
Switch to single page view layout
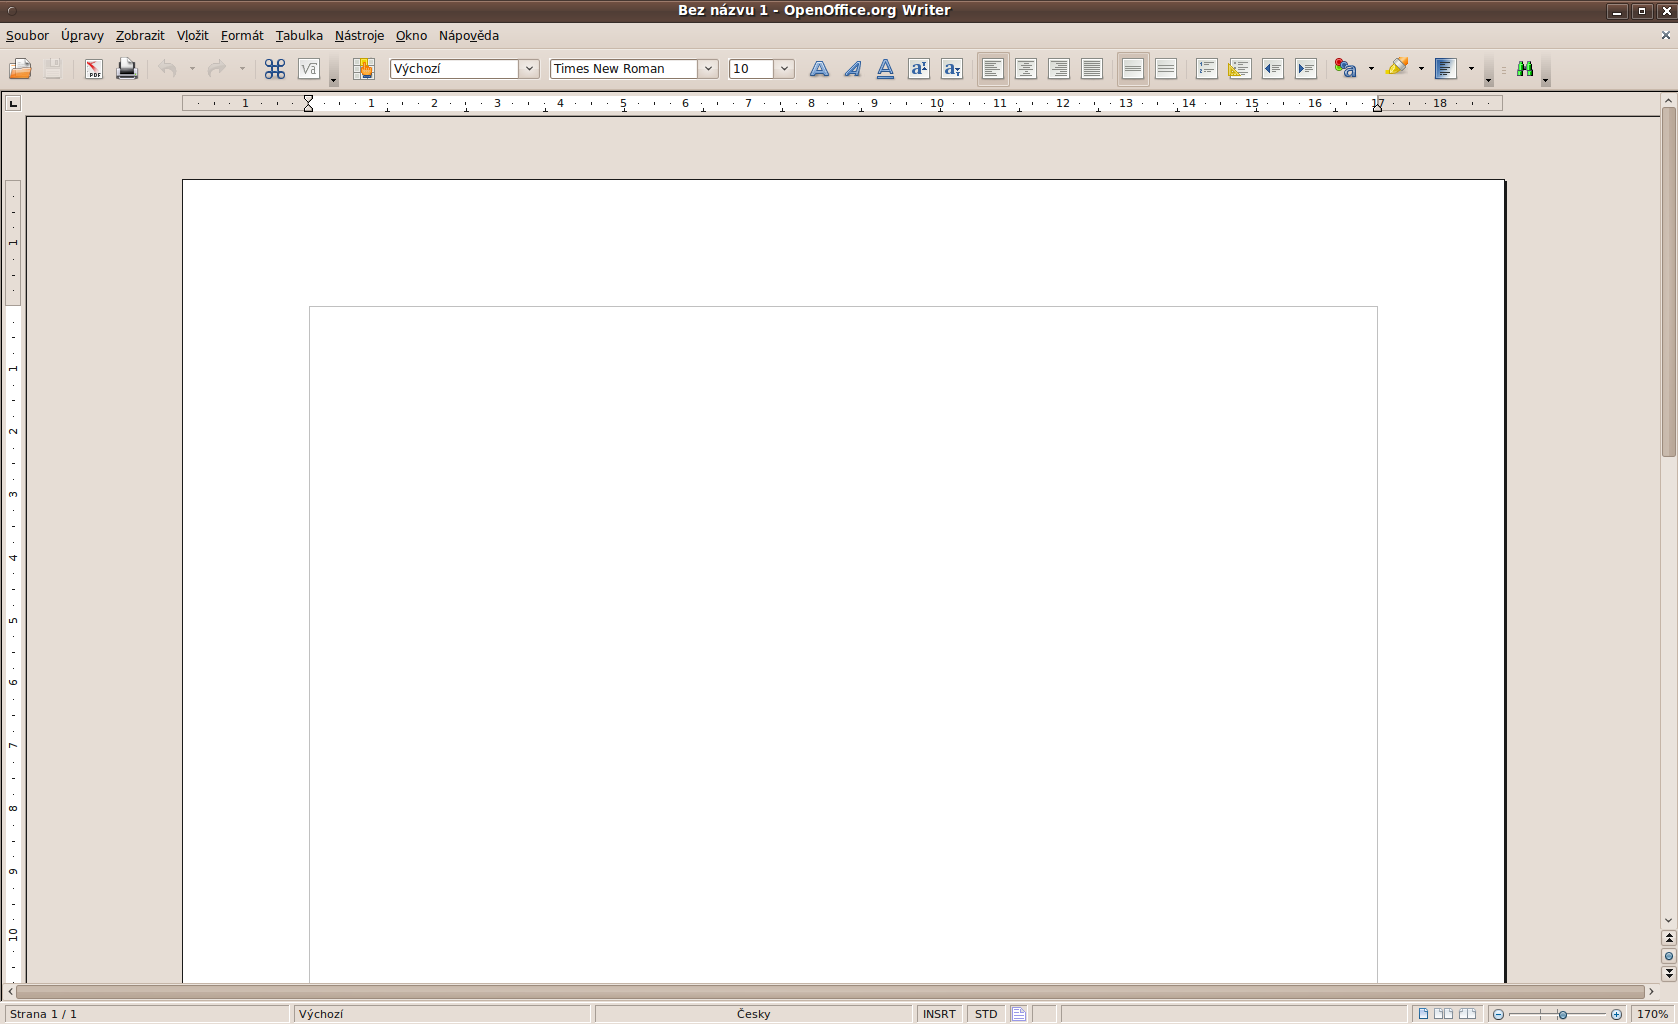pyautogui.click(x=1423, y=1014)
